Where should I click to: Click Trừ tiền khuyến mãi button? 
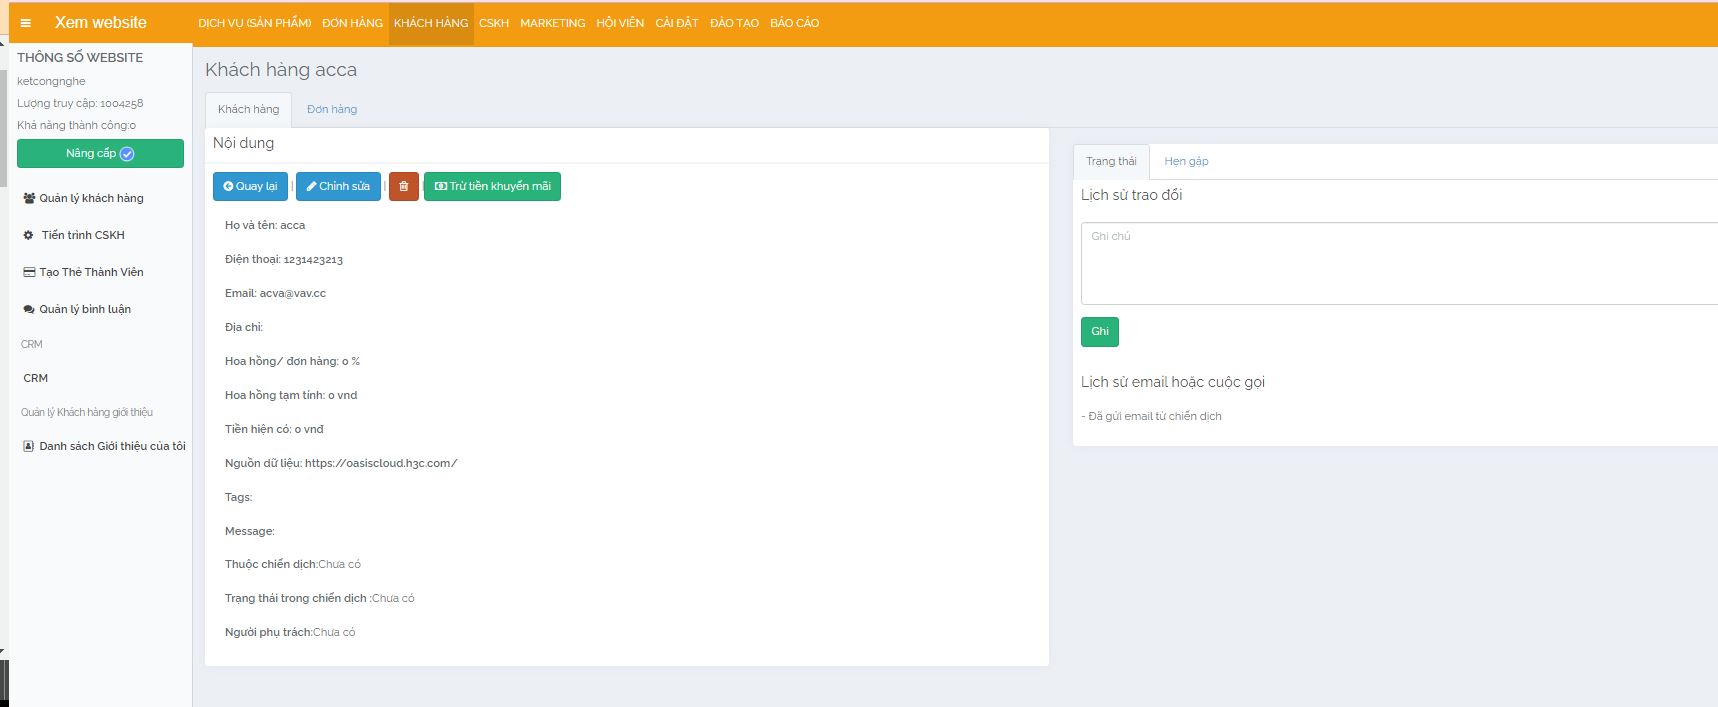pyautogui.click(x=492, y=187)
